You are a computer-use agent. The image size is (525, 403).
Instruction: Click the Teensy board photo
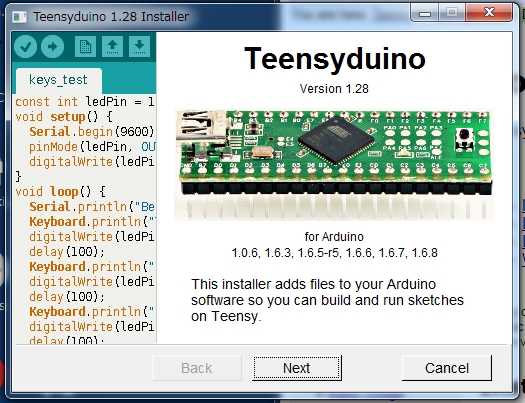pyautogui.click(x=334, y=164)
